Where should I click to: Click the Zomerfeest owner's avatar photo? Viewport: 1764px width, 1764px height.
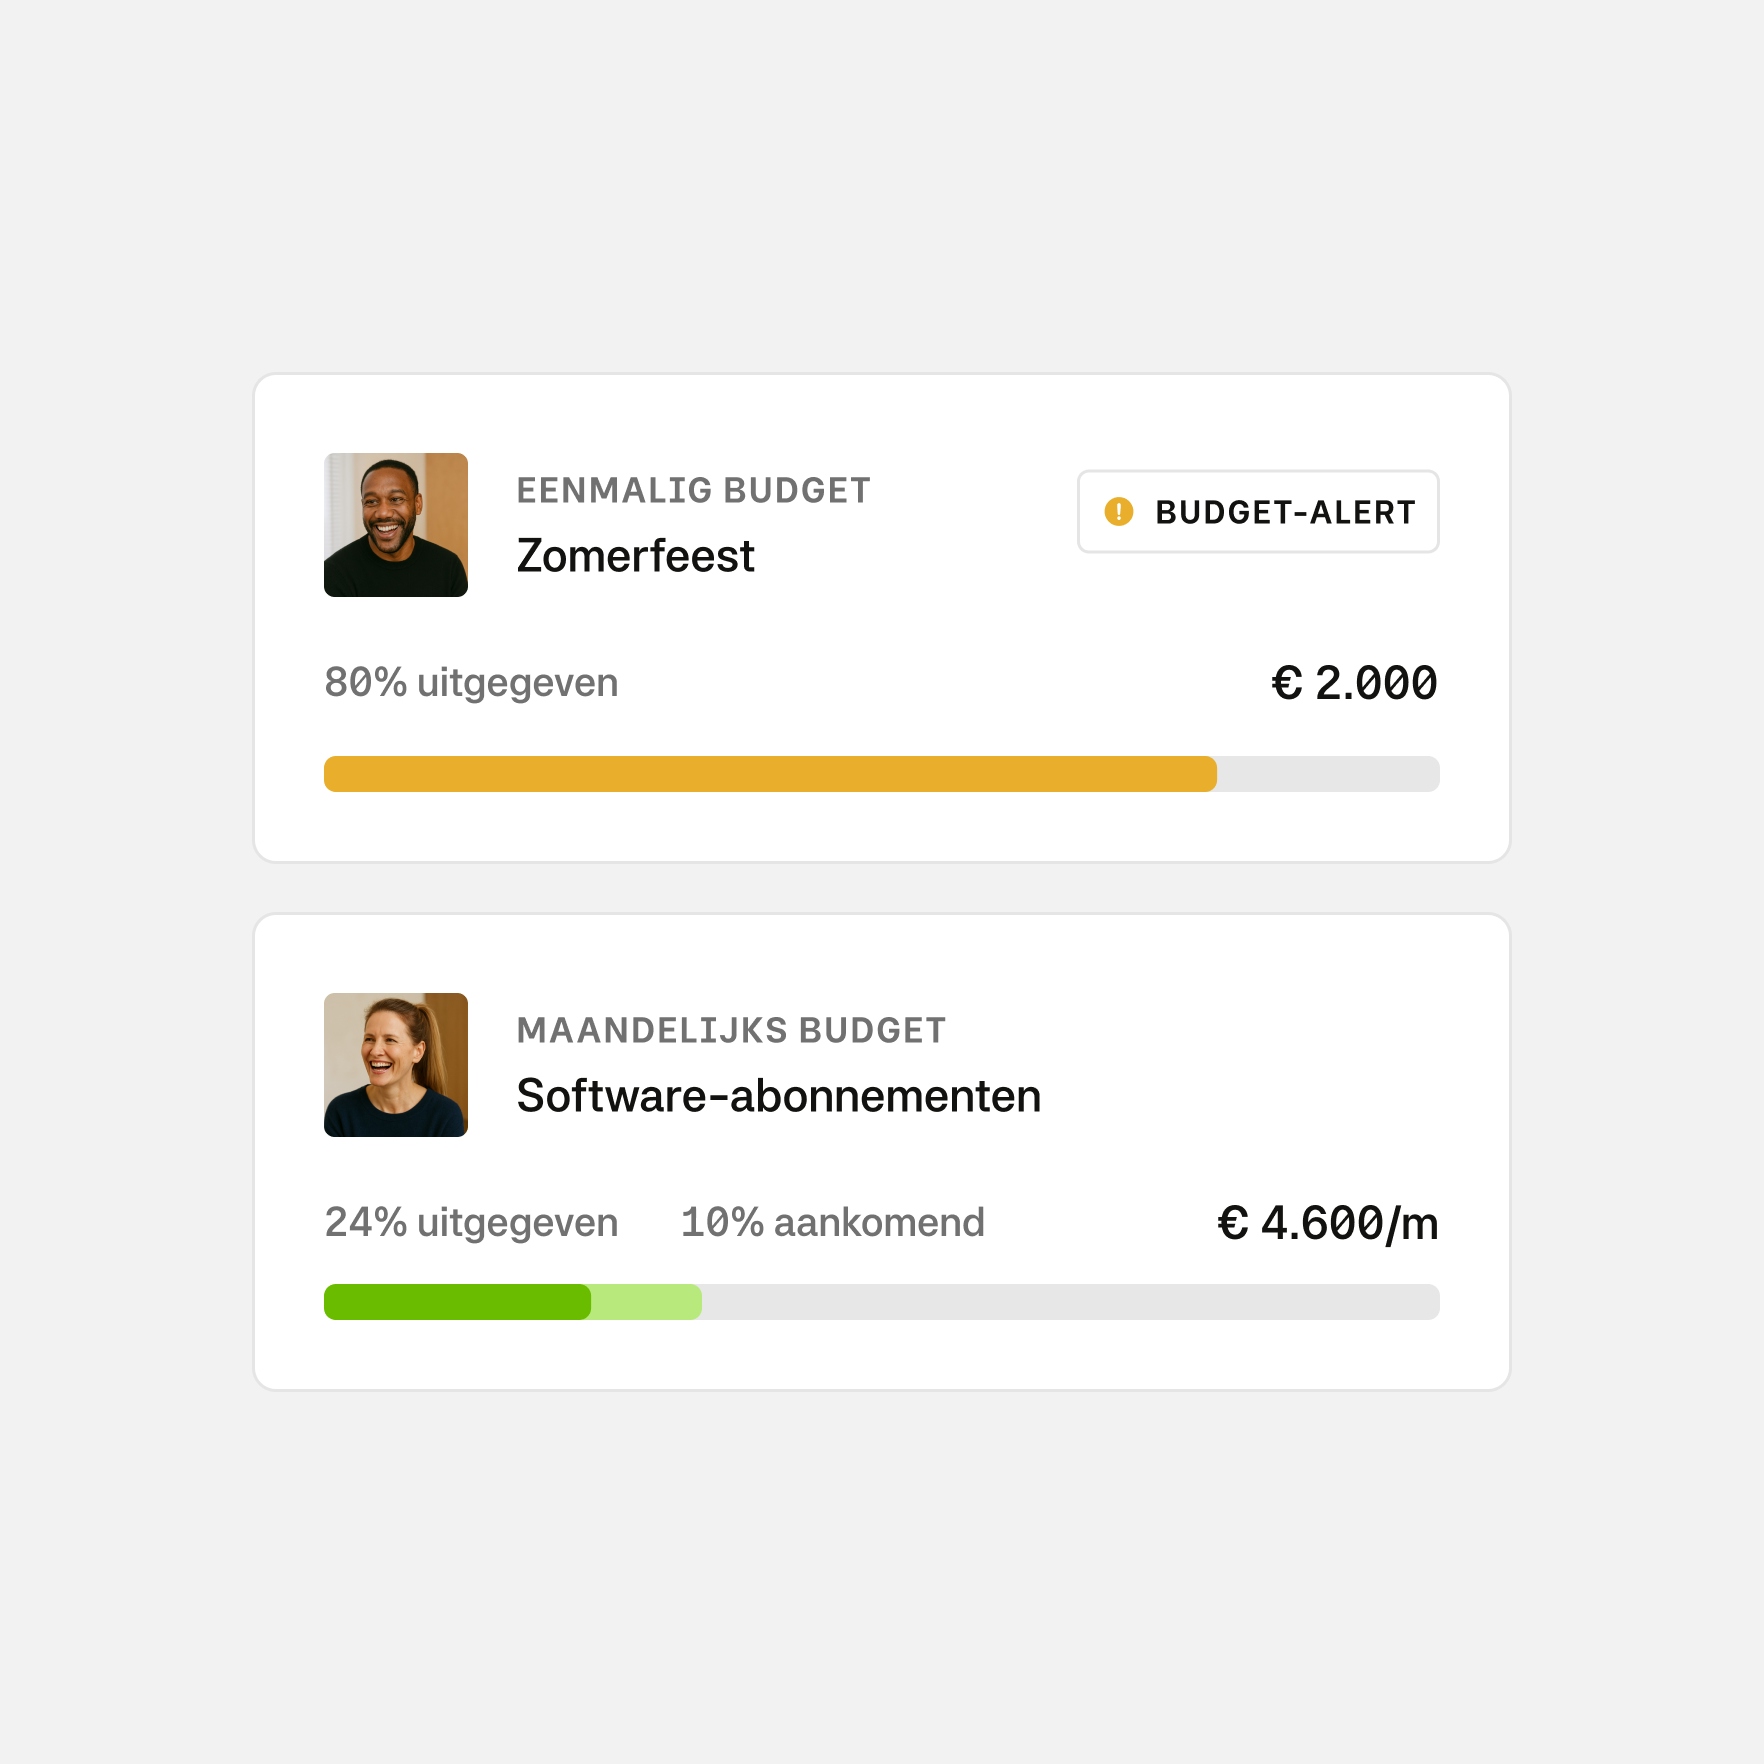click(396, 525)
